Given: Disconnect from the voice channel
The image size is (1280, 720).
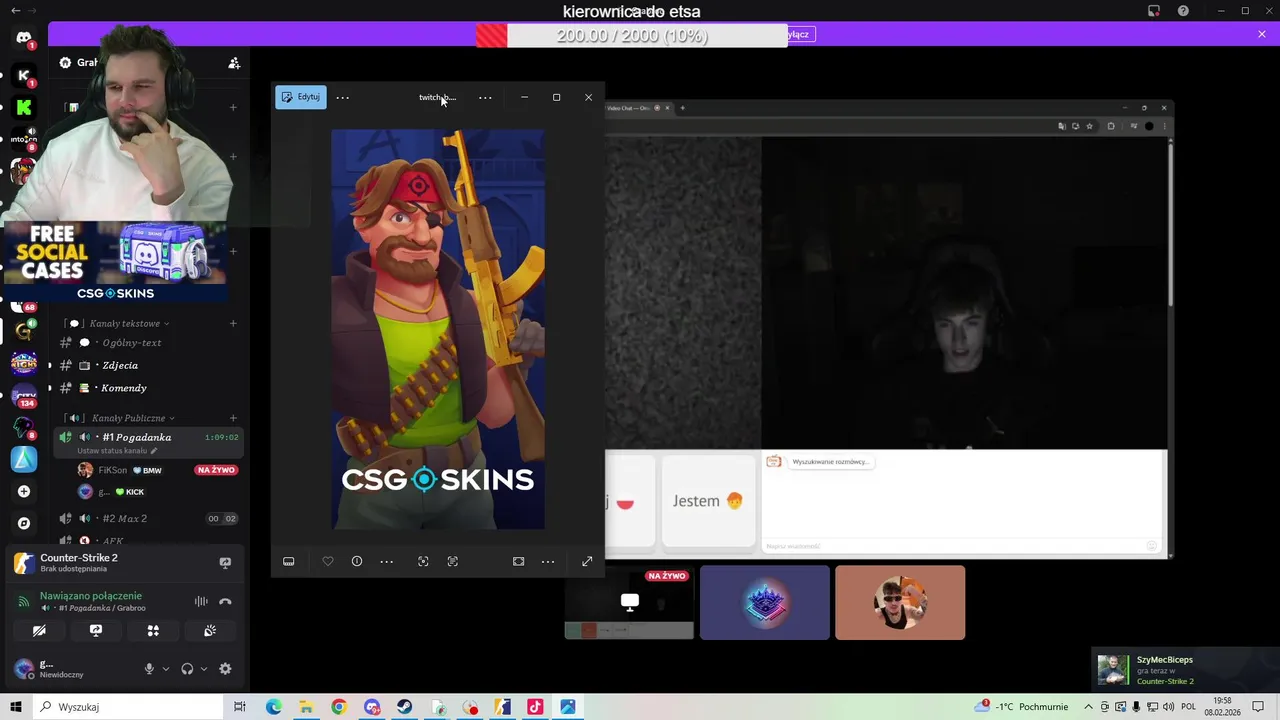Looking at the screenshot, I should click(225, 601).
